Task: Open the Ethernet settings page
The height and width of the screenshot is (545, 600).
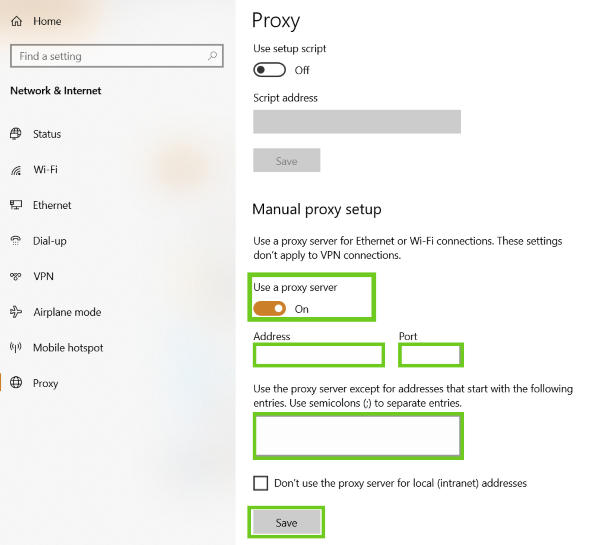Action: [x=52, y=205]
